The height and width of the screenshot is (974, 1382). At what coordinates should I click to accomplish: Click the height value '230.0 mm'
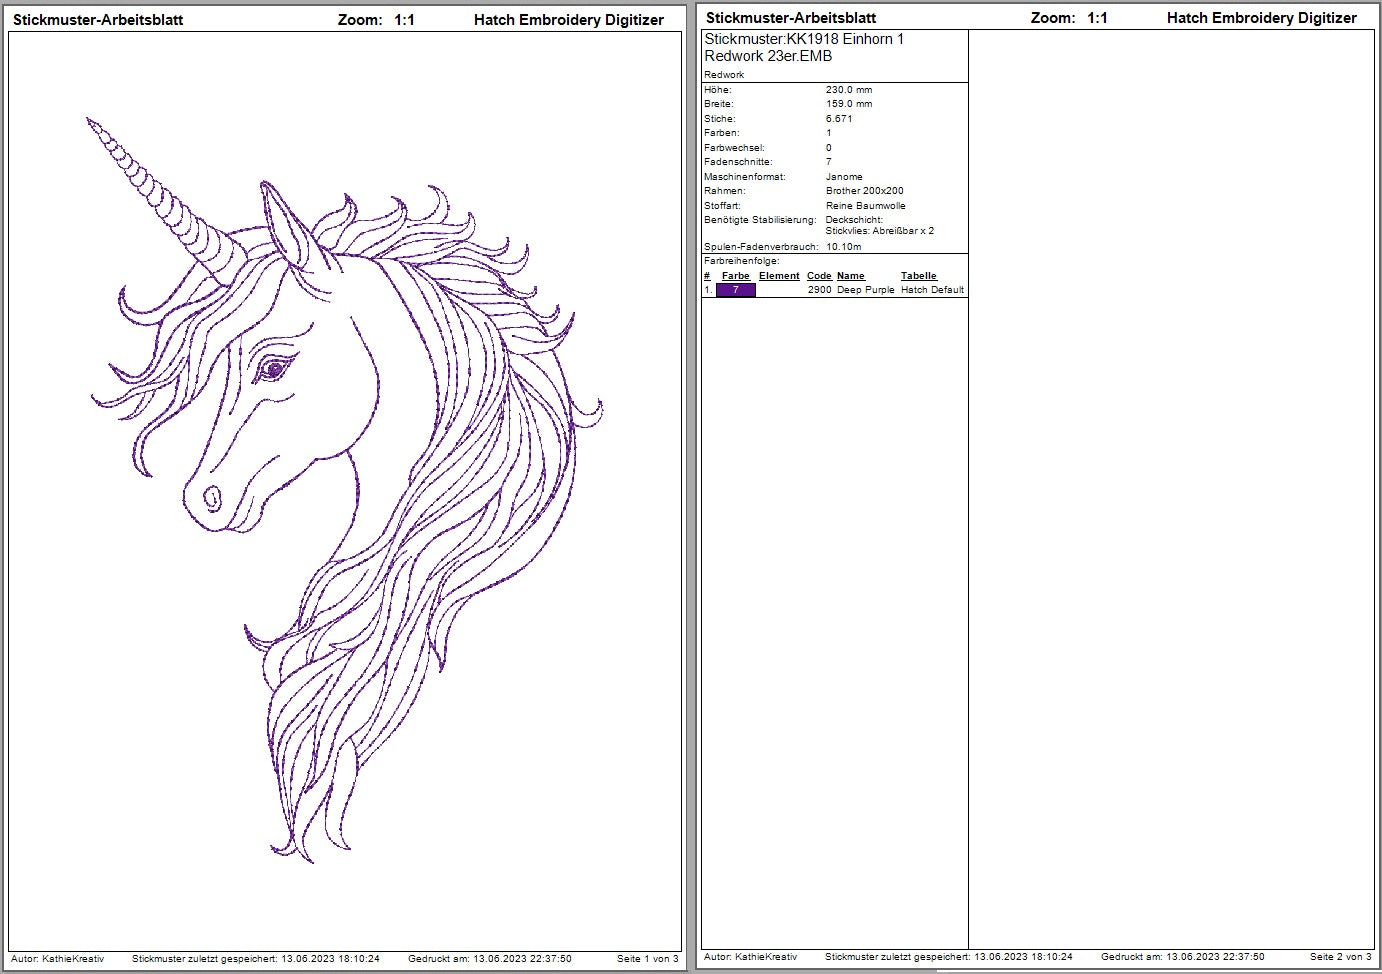click(849, 90)
